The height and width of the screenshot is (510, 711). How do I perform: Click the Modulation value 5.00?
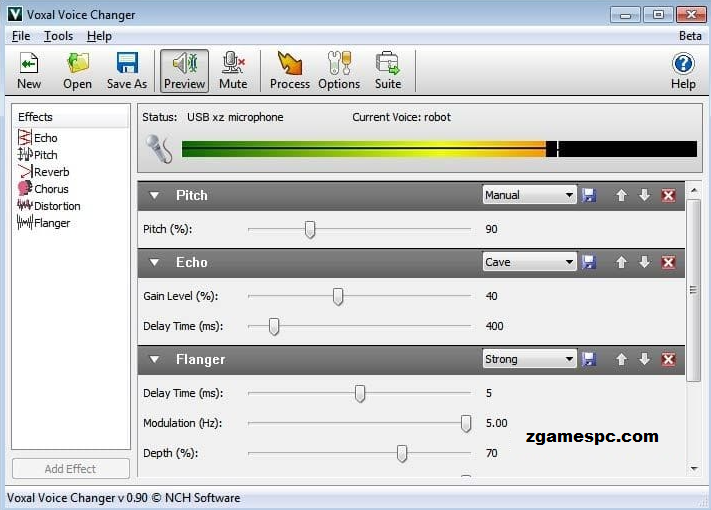(x=497, y=423)
